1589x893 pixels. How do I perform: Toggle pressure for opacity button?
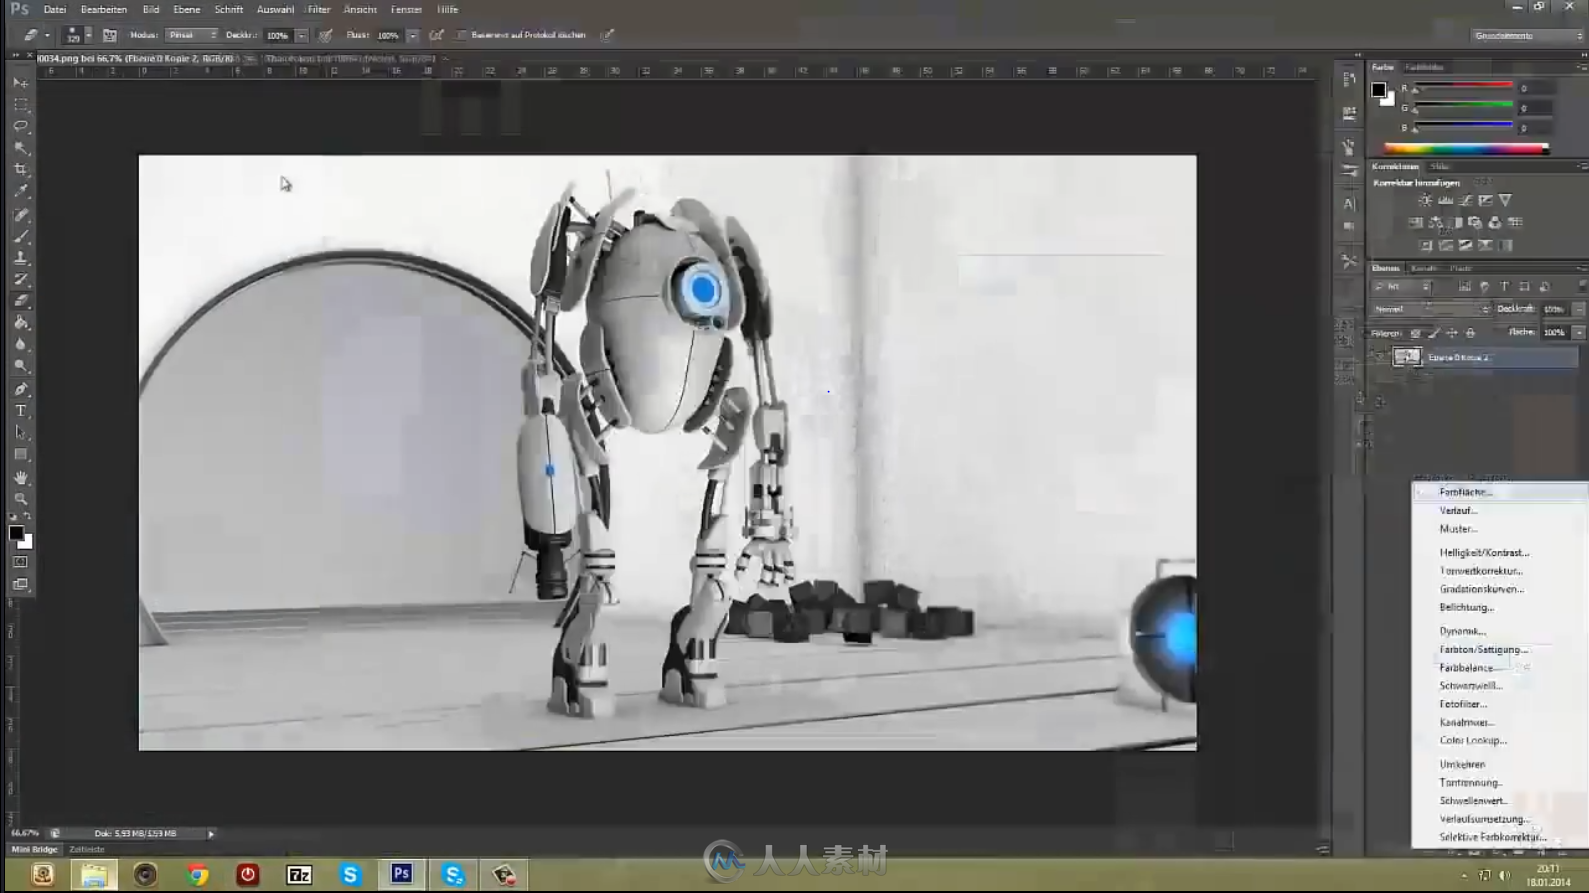325,35
